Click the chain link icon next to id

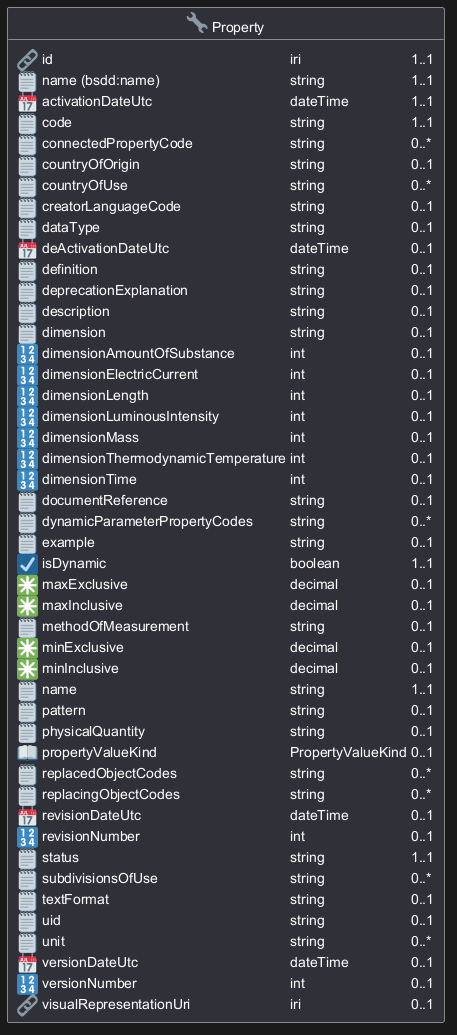click(27, 60)
